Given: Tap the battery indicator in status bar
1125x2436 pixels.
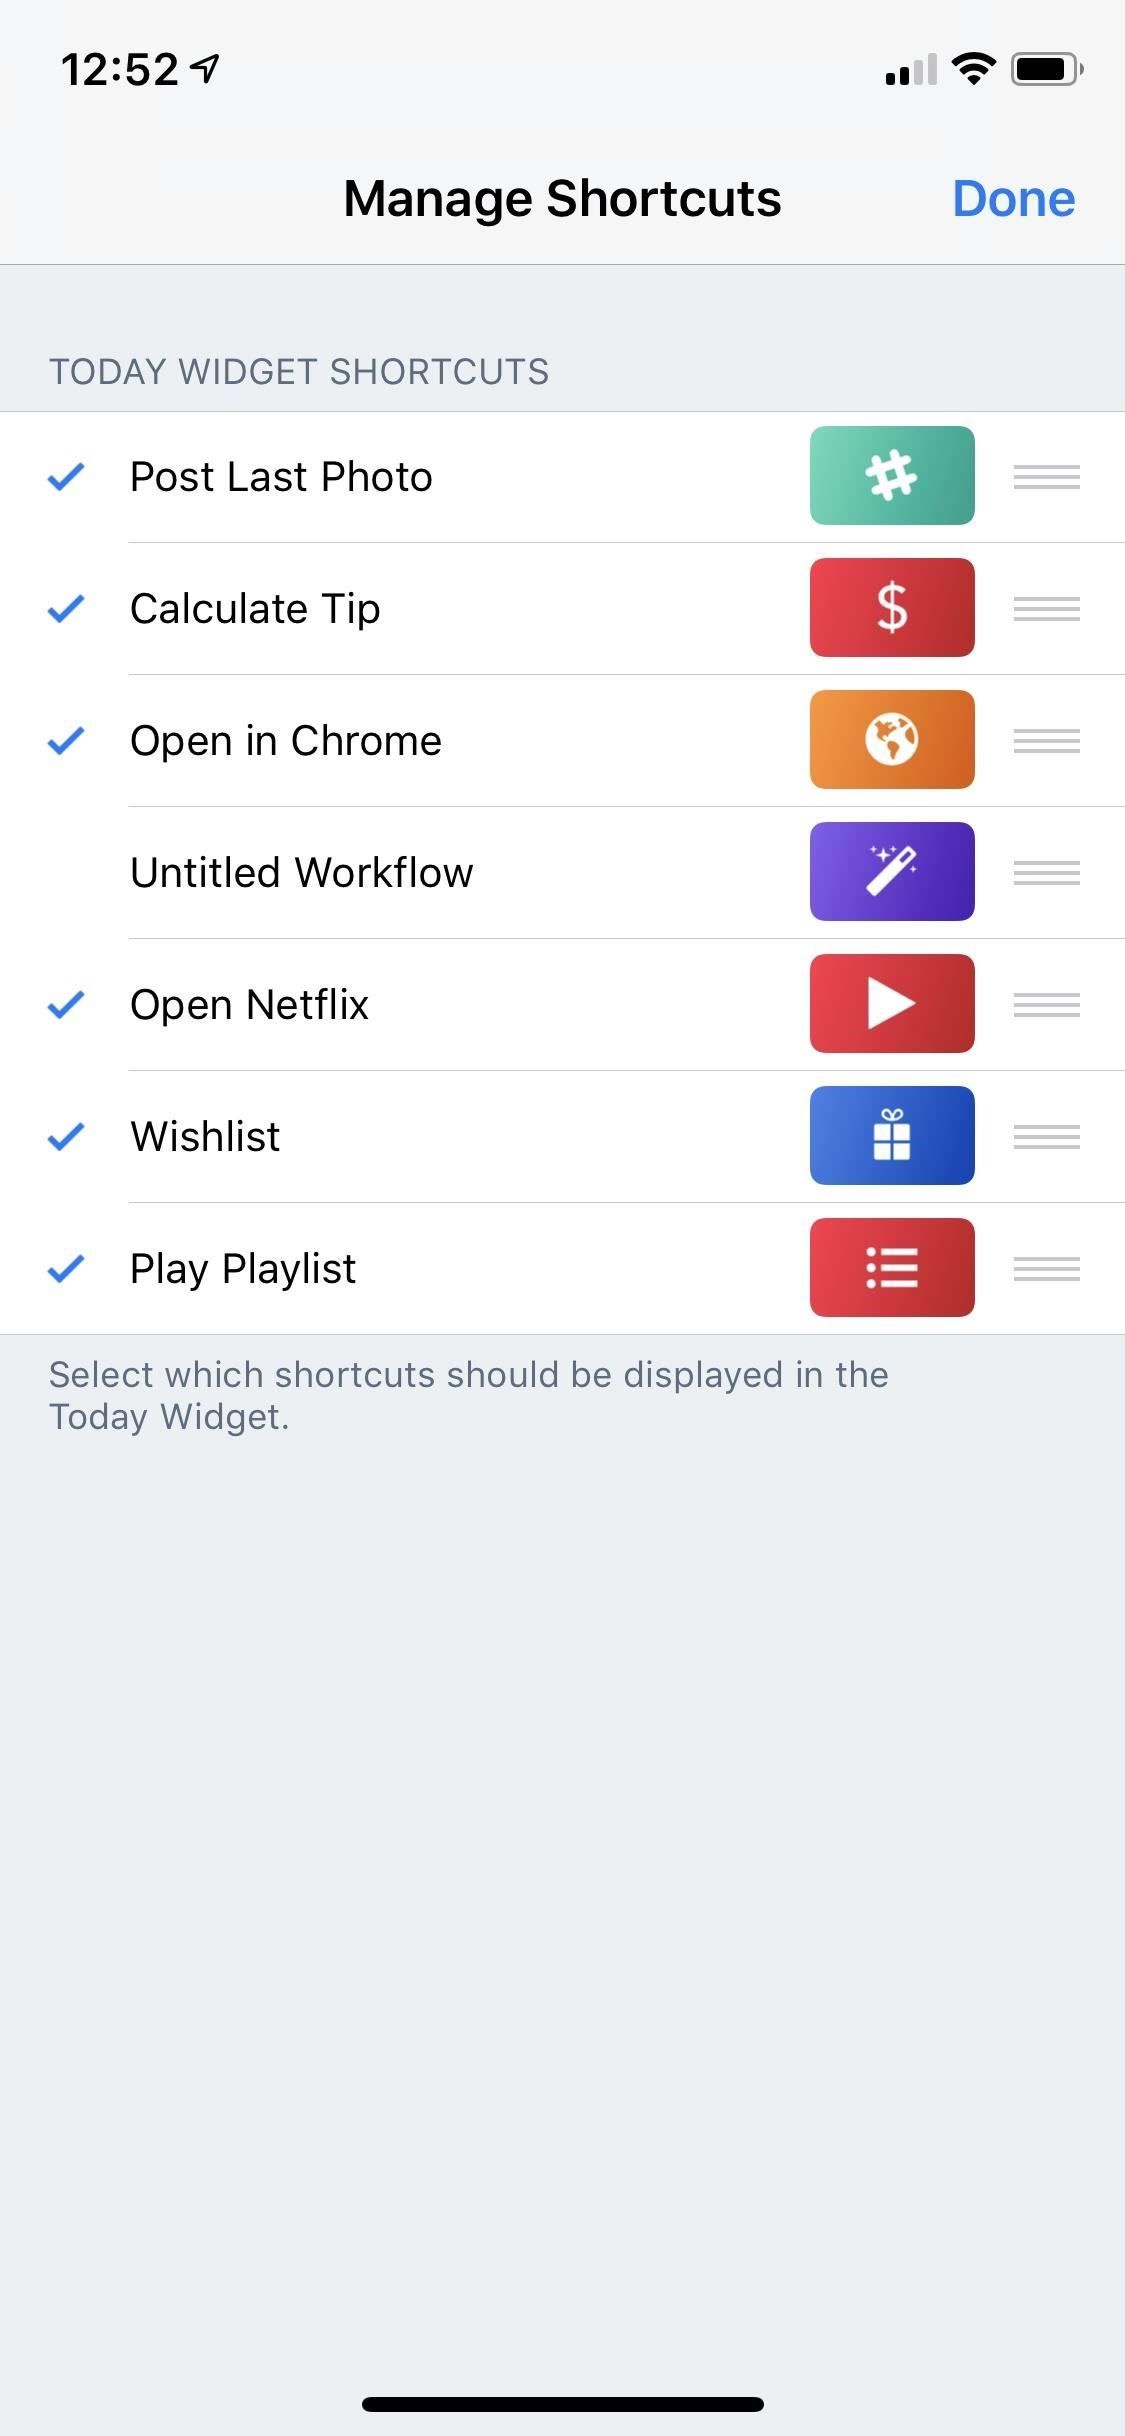Looking at the screenshot, I should (x=1046, y=70).
